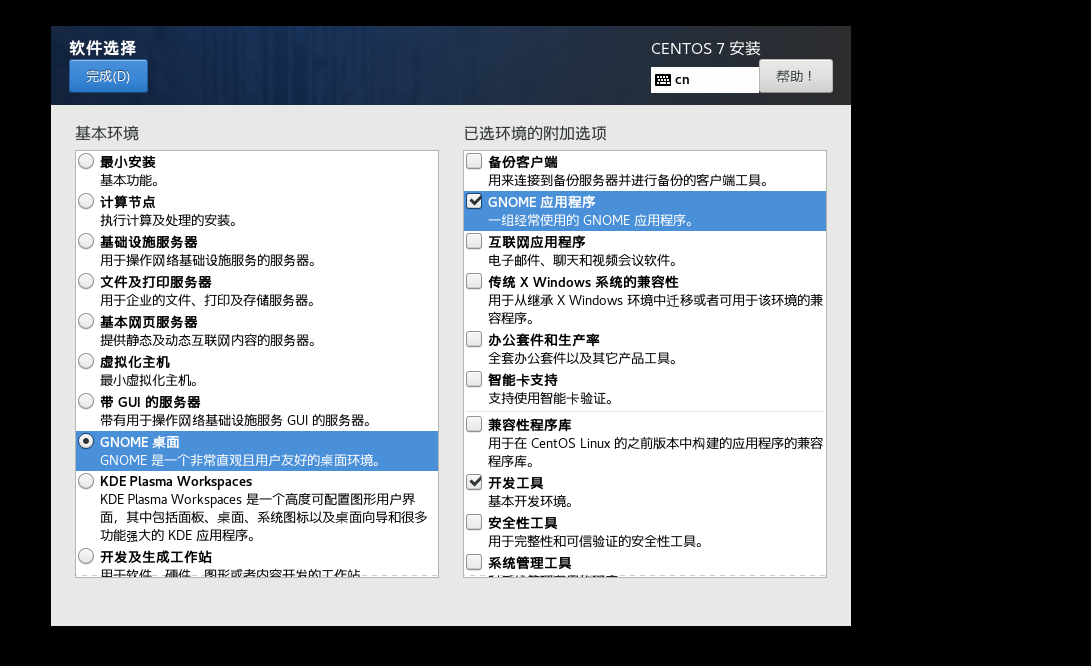Select the 计算节点 radio button

click(x=86, y=201)
